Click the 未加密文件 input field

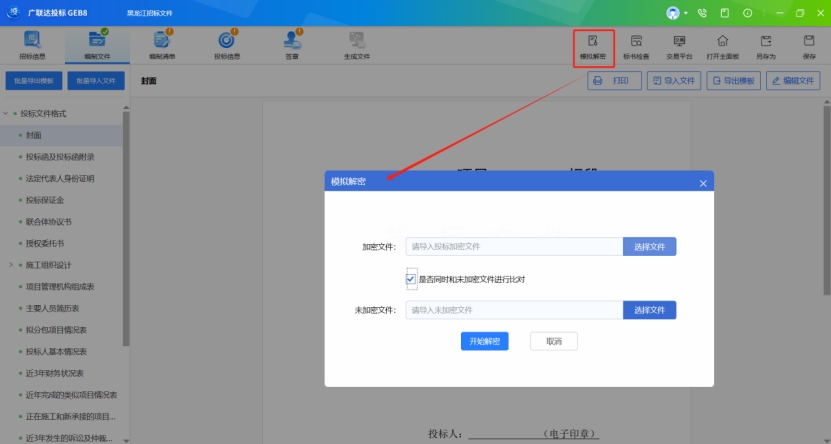click(x=514, y=310)
